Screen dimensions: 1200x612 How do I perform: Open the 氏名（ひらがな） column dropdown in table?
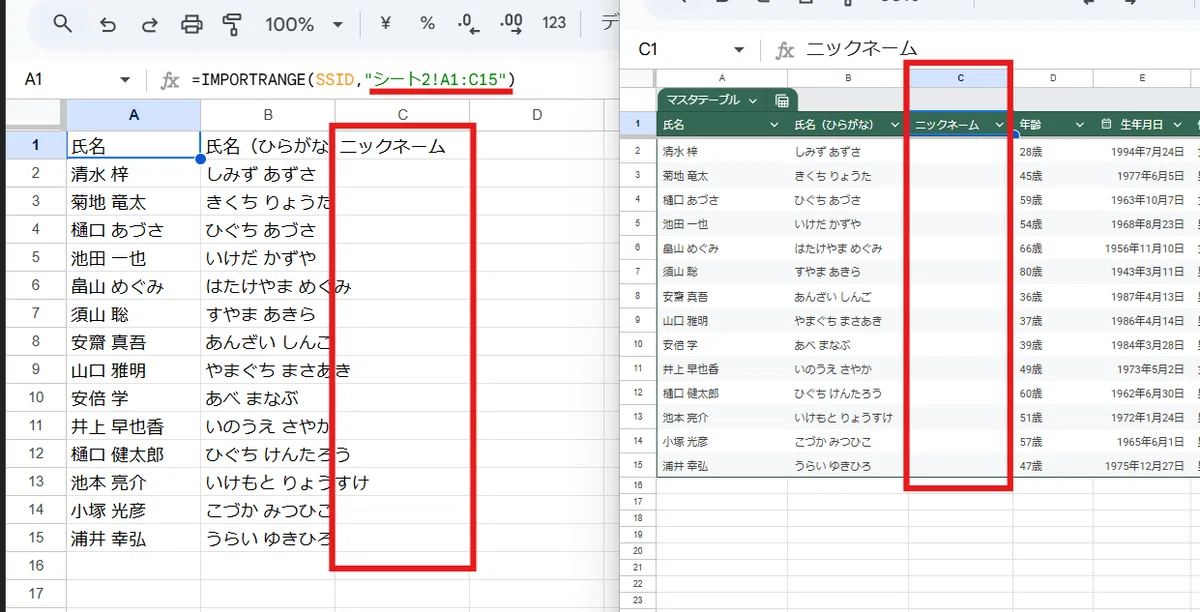(x=893, y=124)
